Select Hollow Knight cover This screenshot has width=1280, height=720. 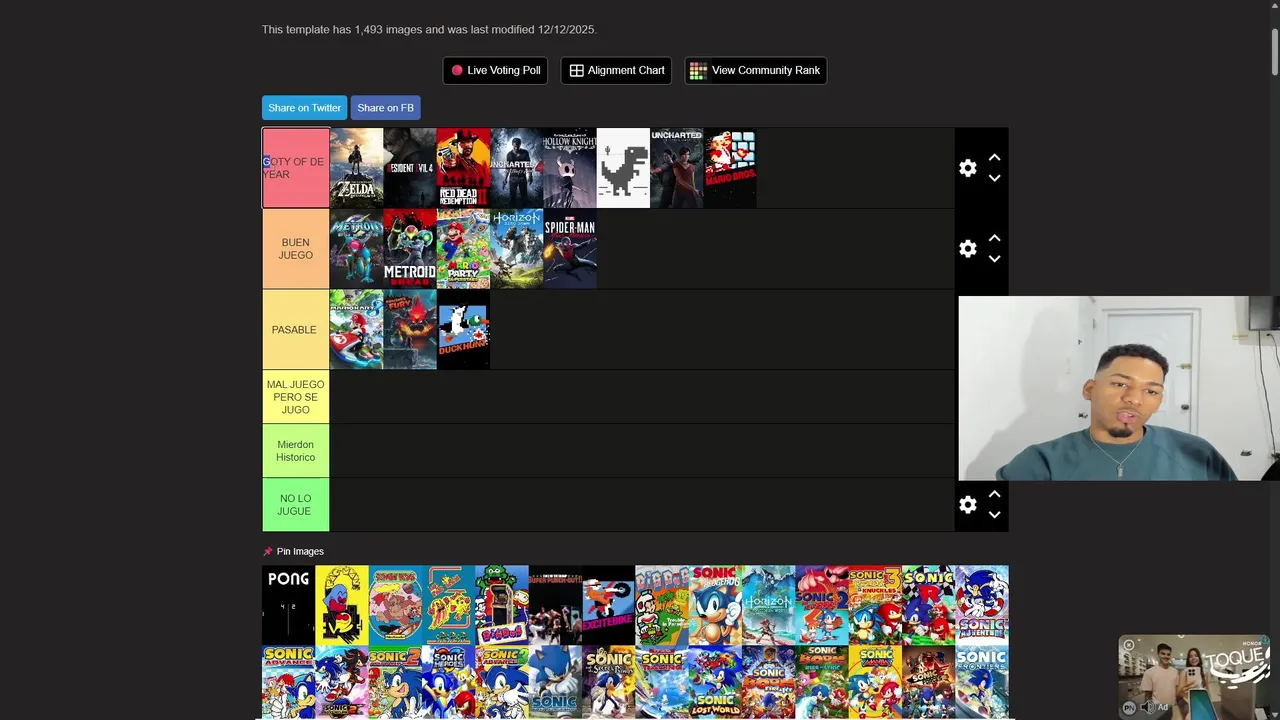point(570,168)
